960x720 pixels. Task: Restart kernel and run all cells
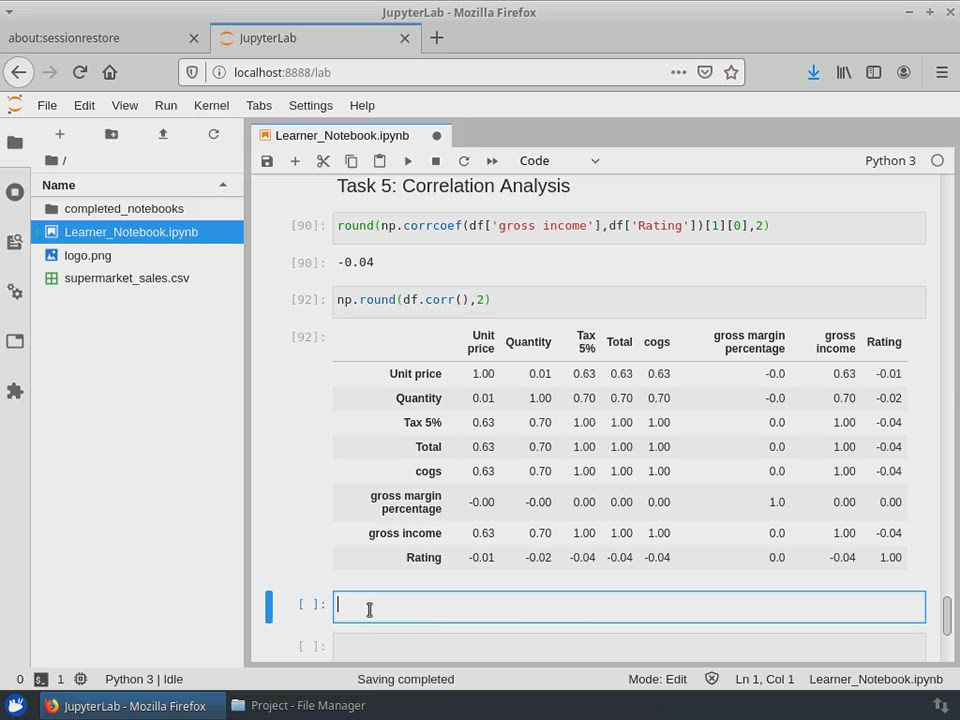click(x=492, y=161)
